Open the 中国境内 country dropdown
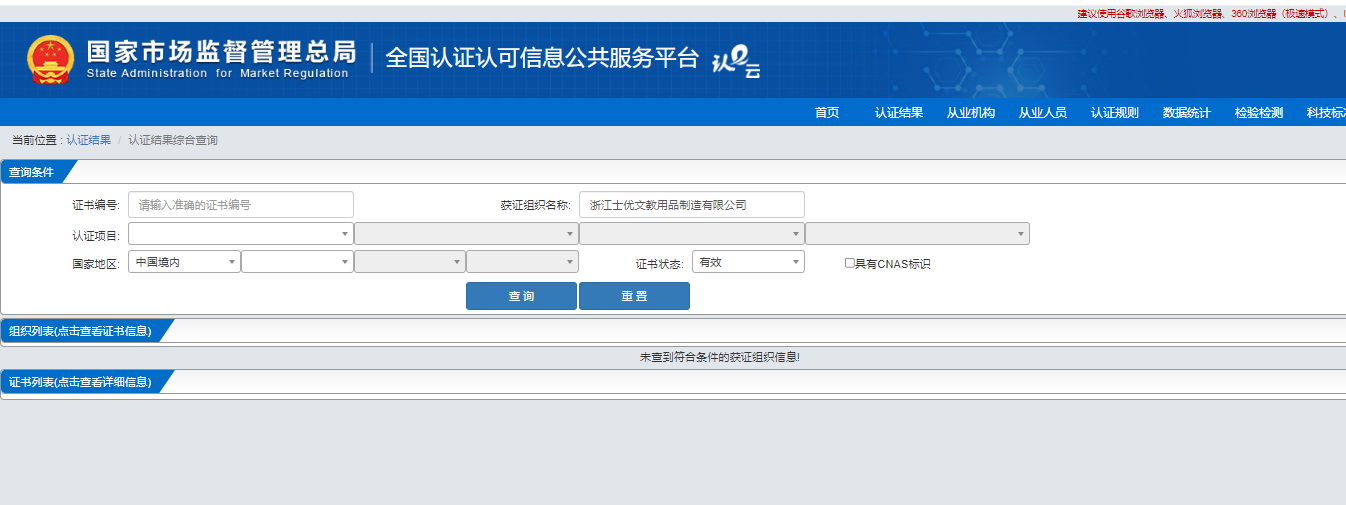The height and width of the screenshot is (505, 1346). pos(184,262)
